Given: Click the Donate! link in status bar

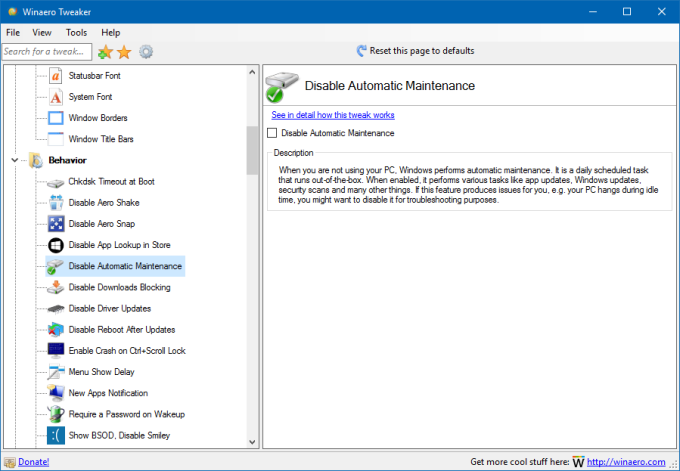Looking at the screenshot, I should (x=33, y=462).
